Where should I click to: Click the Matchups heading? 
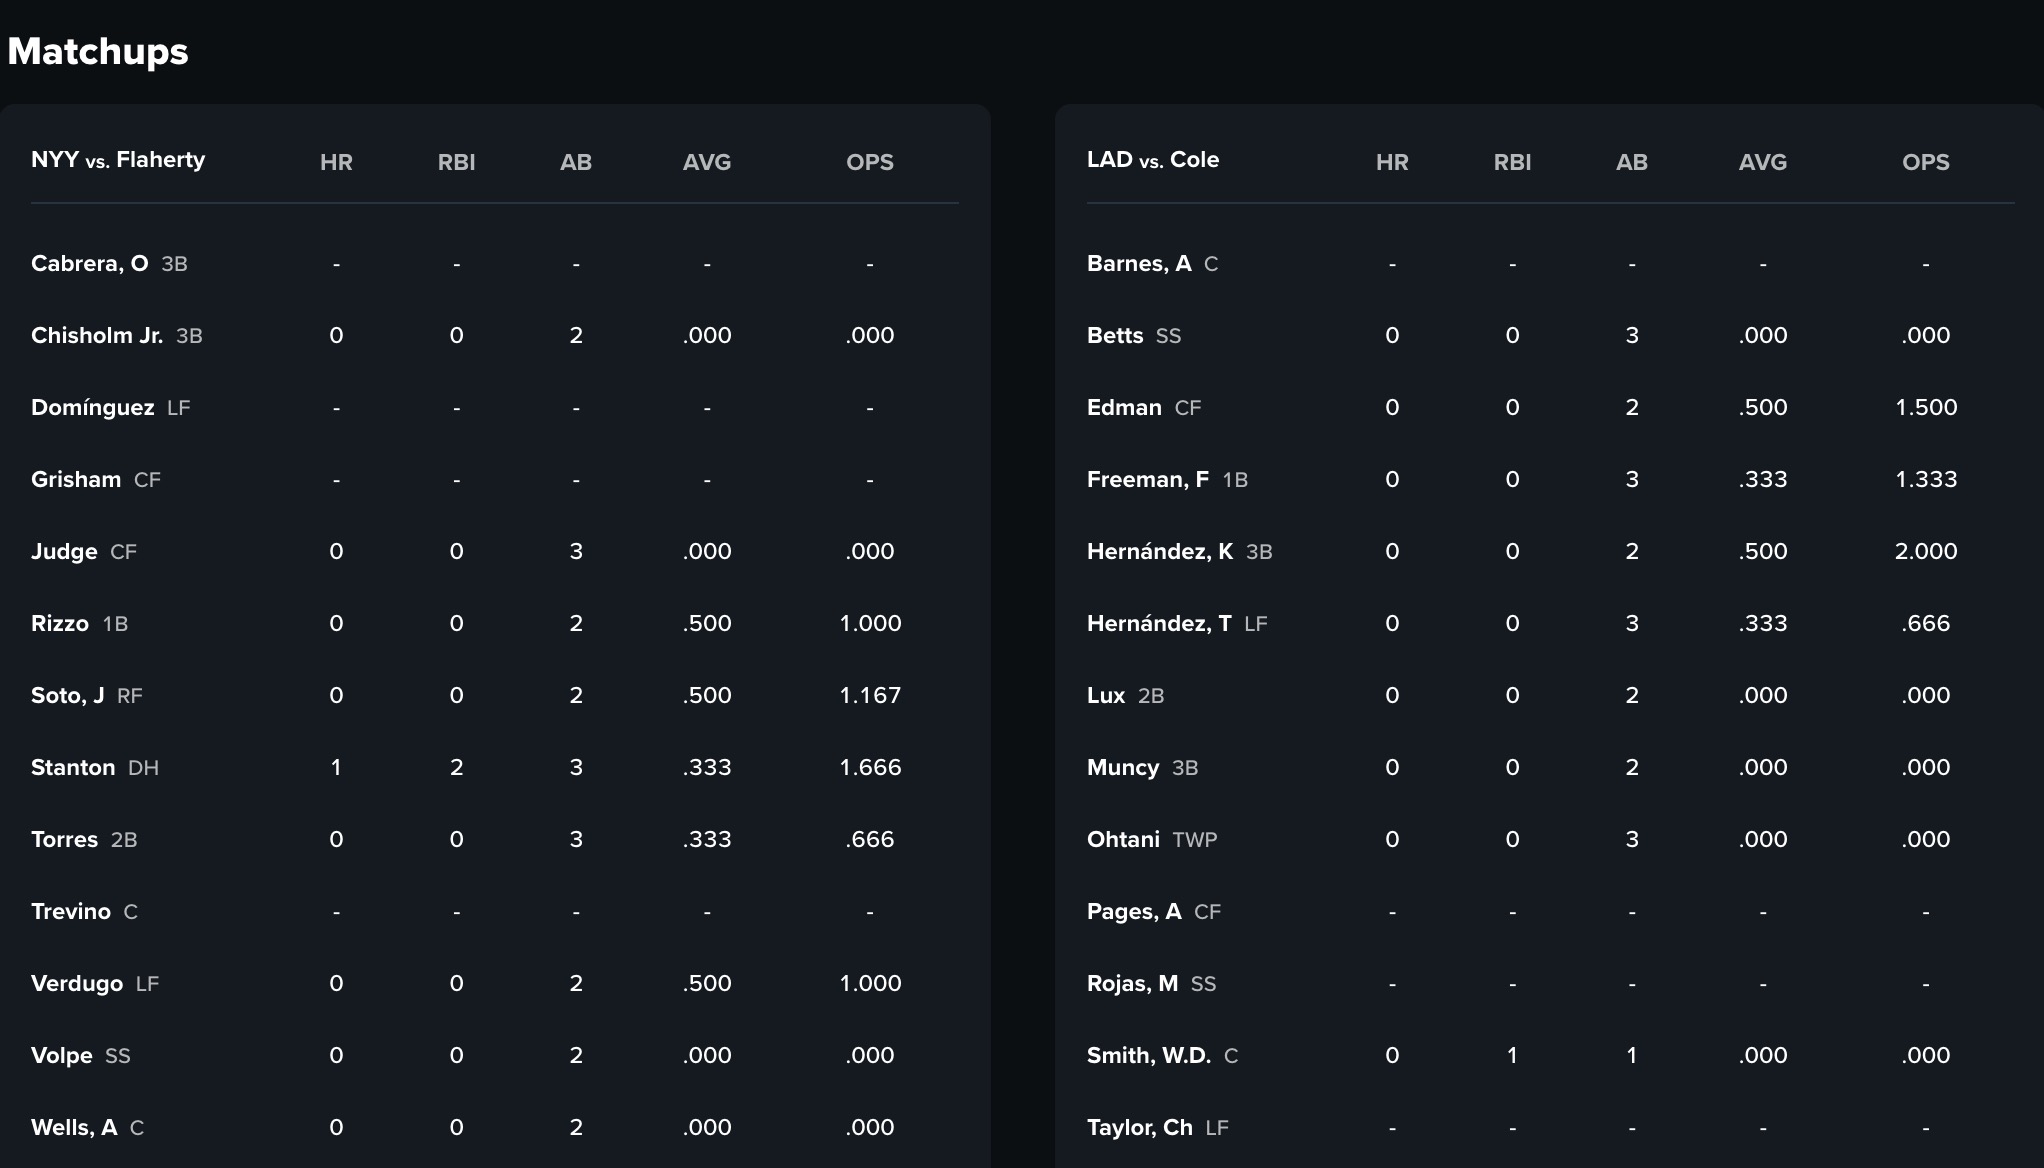[98, 51]
